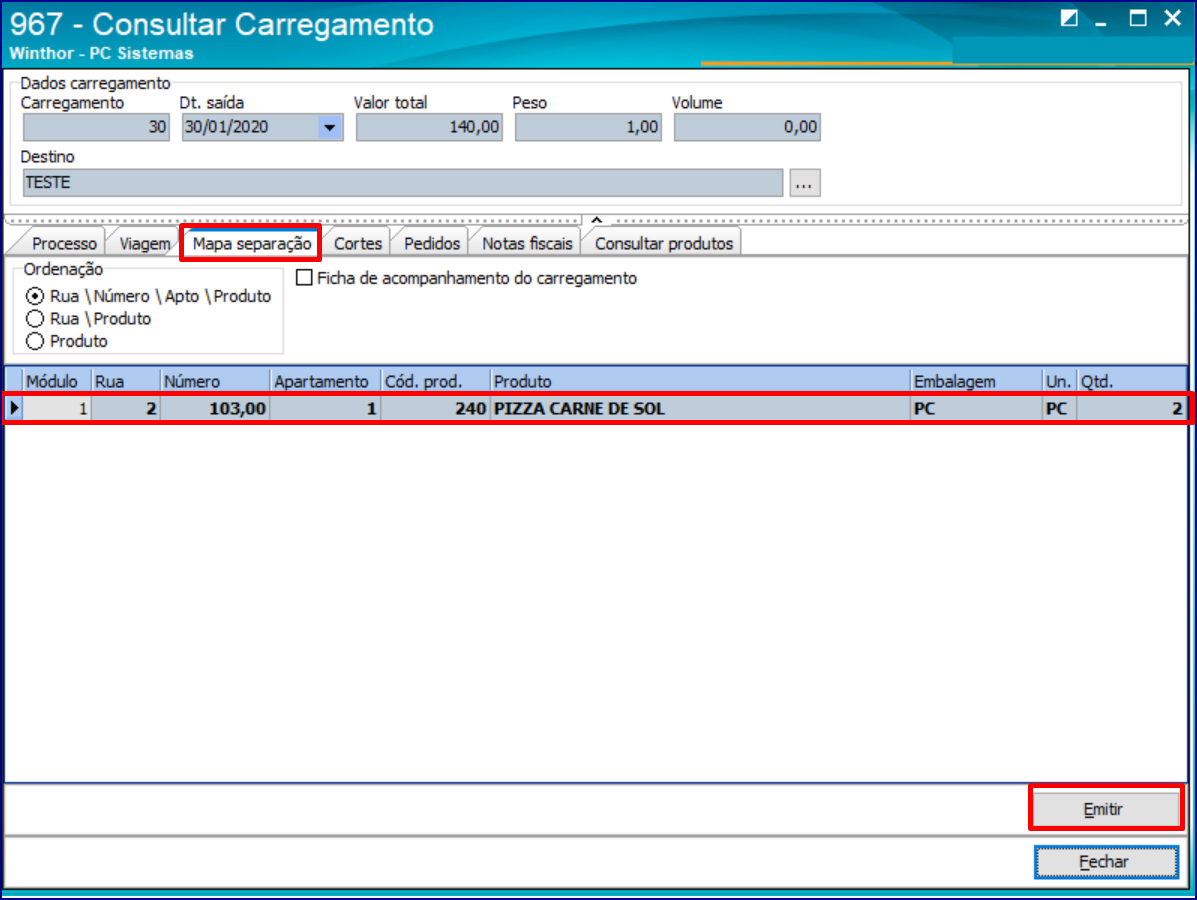Click the Fechar button

pos(1105,862)
